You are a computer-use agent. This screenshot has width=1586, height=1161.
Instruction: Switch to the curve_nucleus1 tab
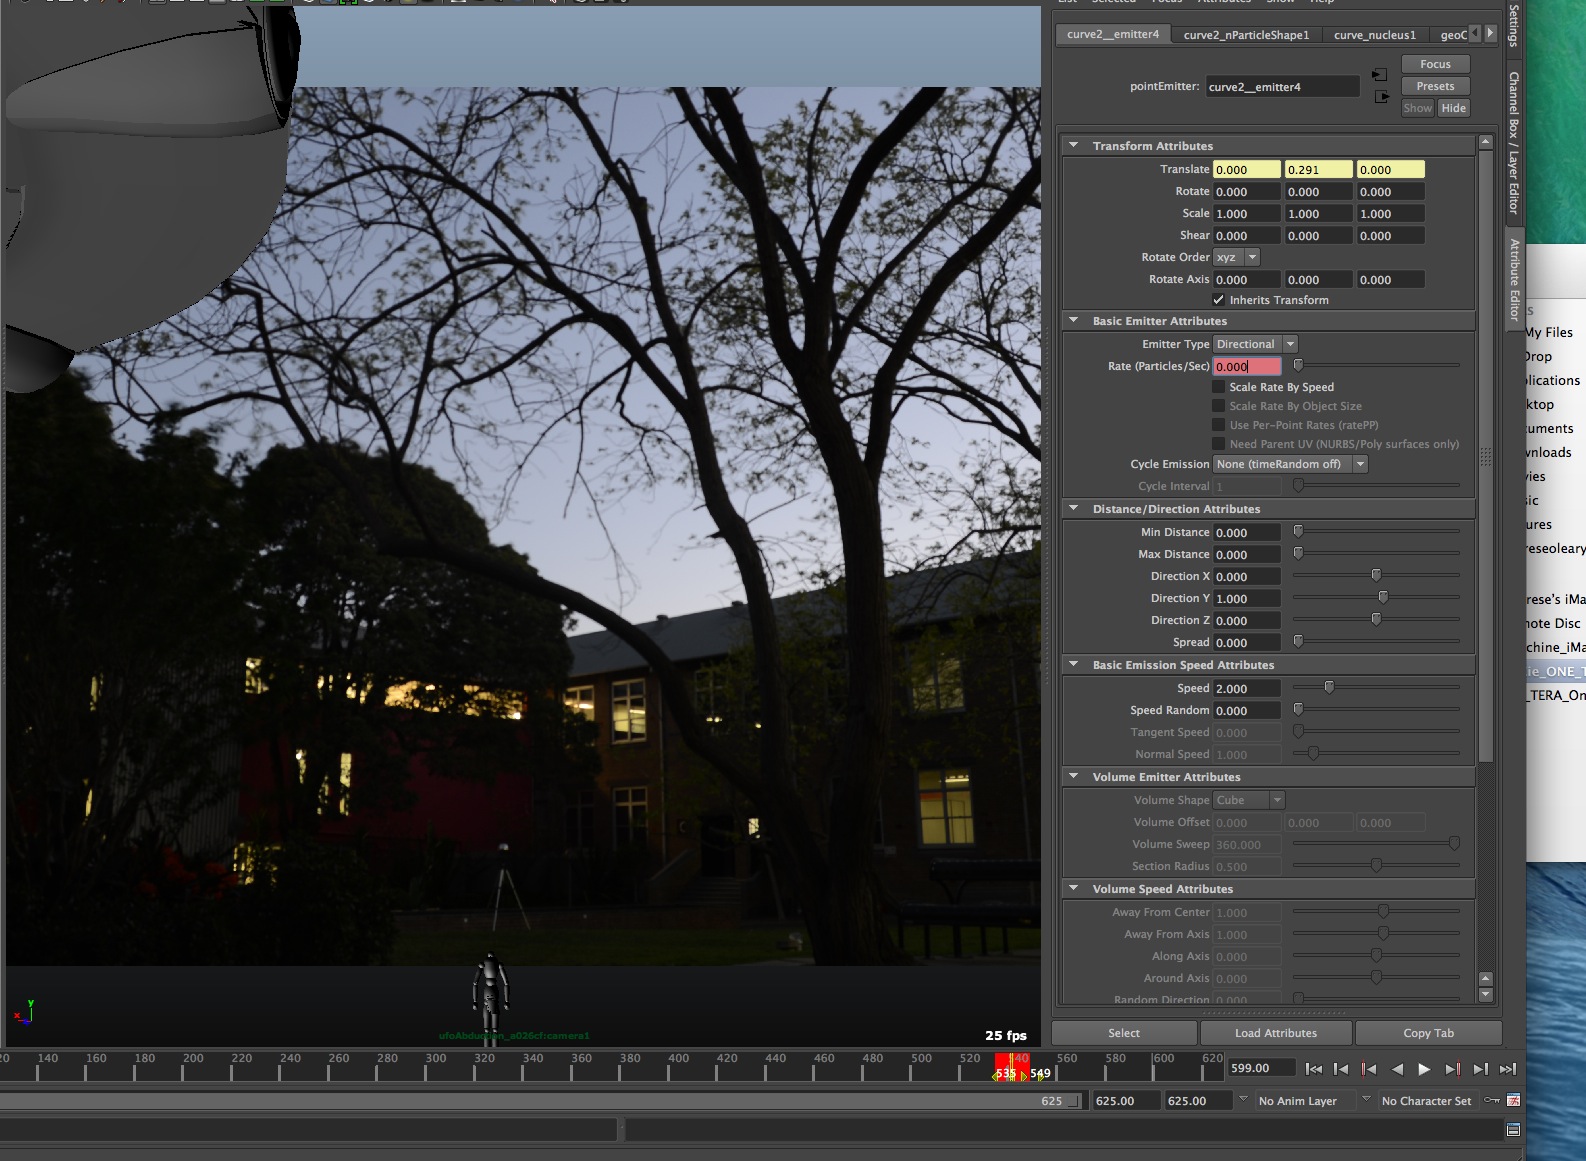click(1375, 35)
